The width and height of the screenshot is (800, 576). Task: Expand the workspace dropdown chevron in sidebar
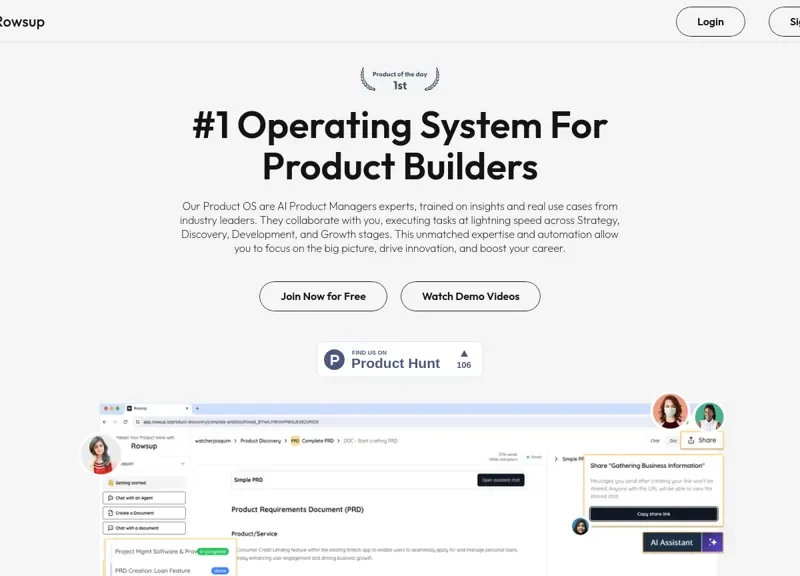[x=182, y=464]
